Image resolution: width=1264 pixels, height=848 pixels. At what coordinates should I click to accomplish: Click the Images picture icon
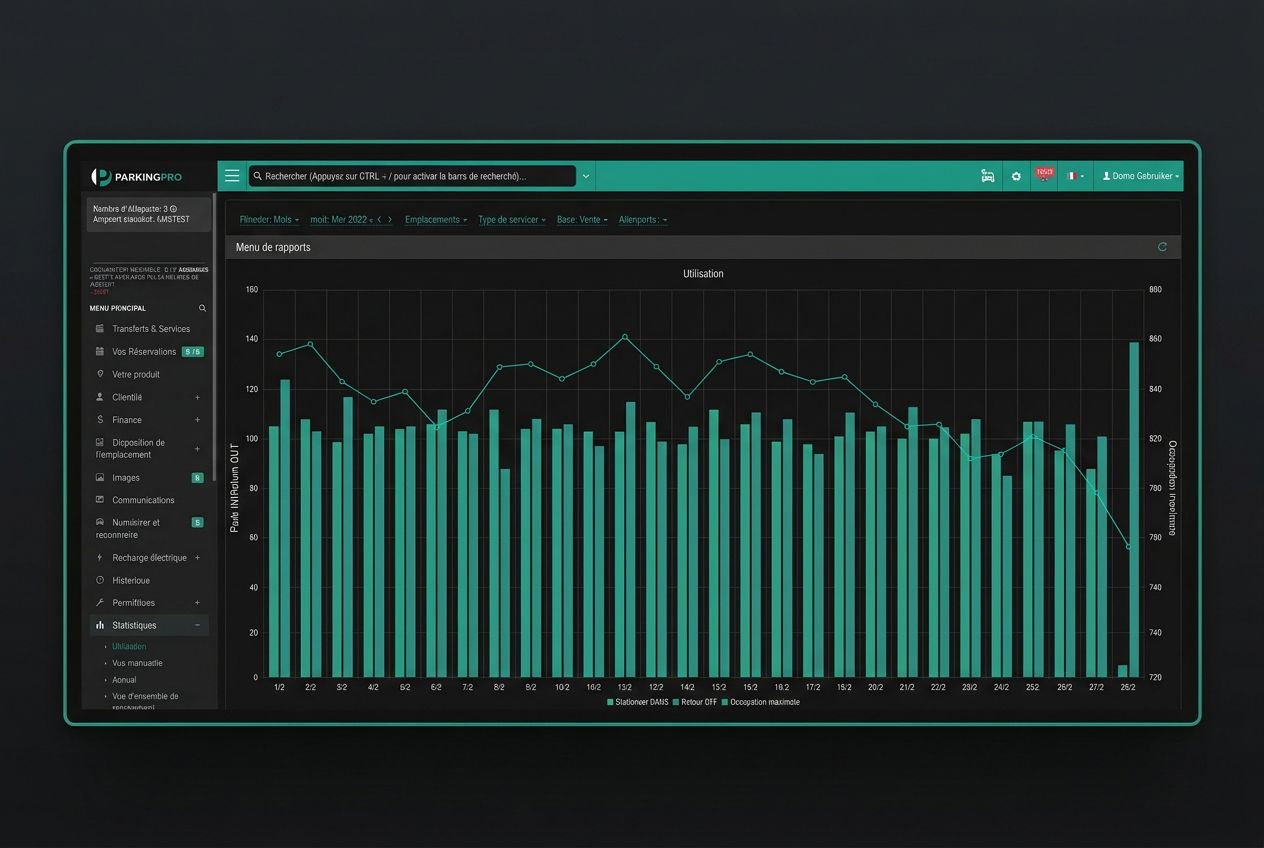(x=100, y=477)
